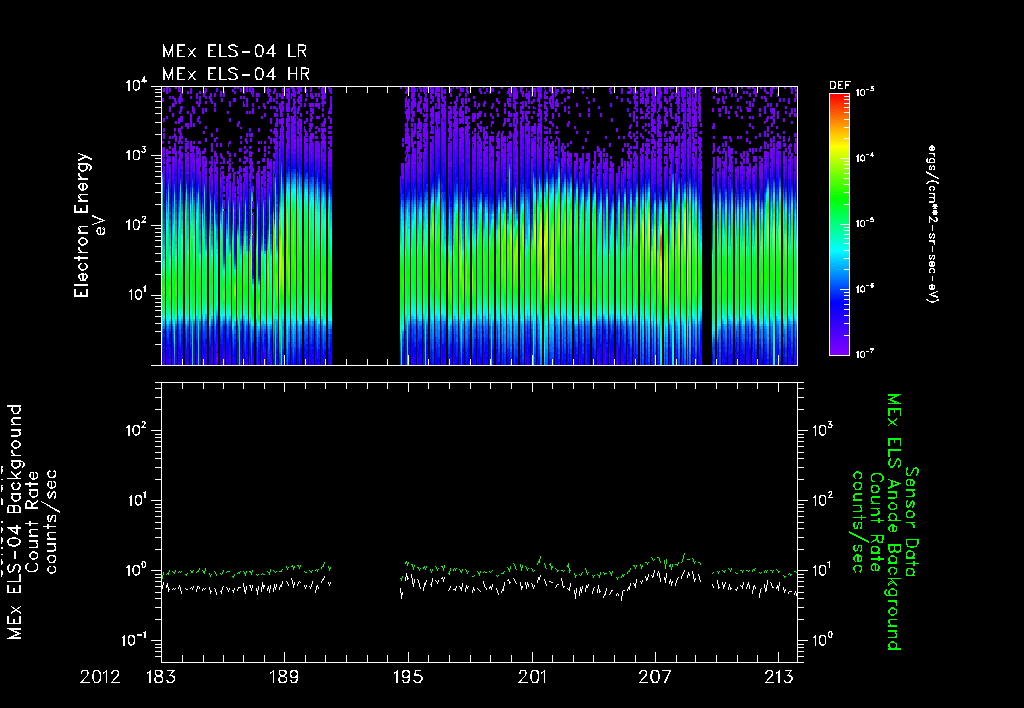Screen dimensions: 1024x708
Task: Click the 10^-7 label on the color bar
Action: 864,353
